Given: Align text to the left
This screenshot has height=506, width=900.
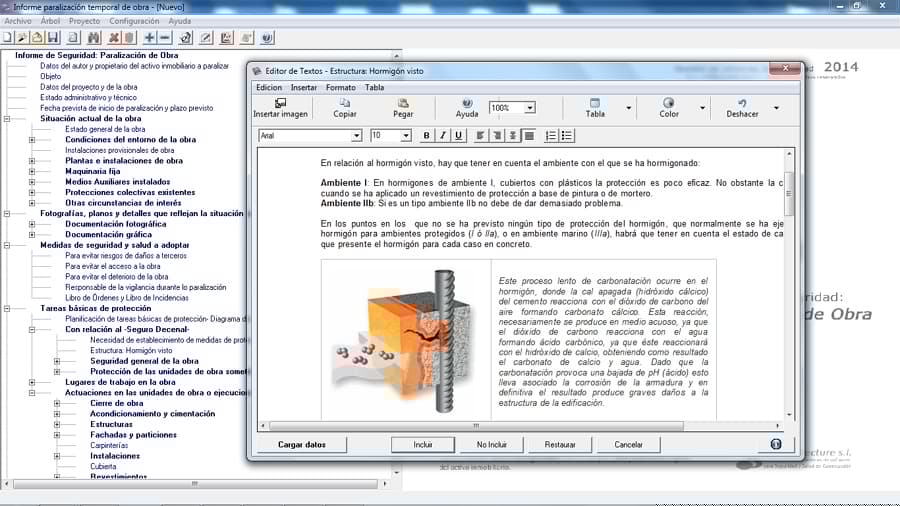Looking at the screenshot, I should pyautogui.click(x=480, y=135).
